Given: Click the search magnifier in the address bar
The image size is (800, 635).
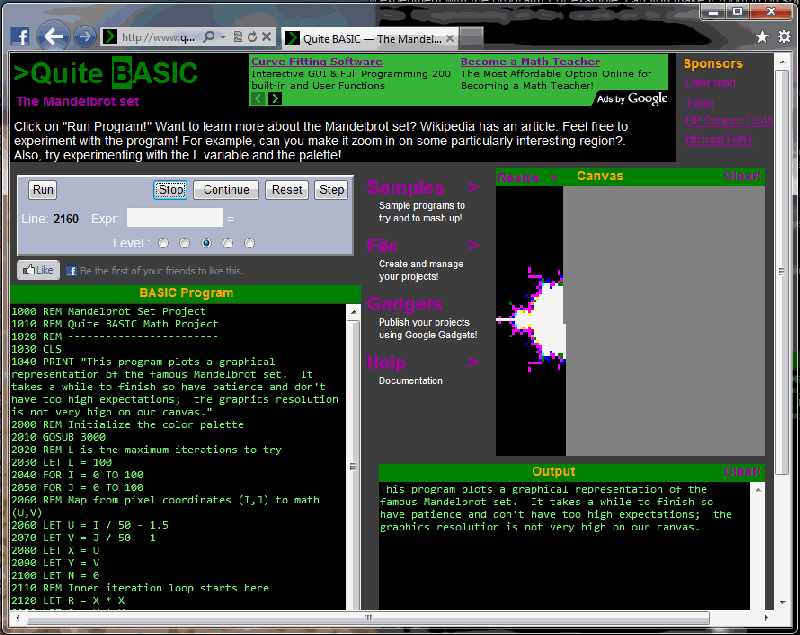Looking at the screenshot, I should pos(209,37).
